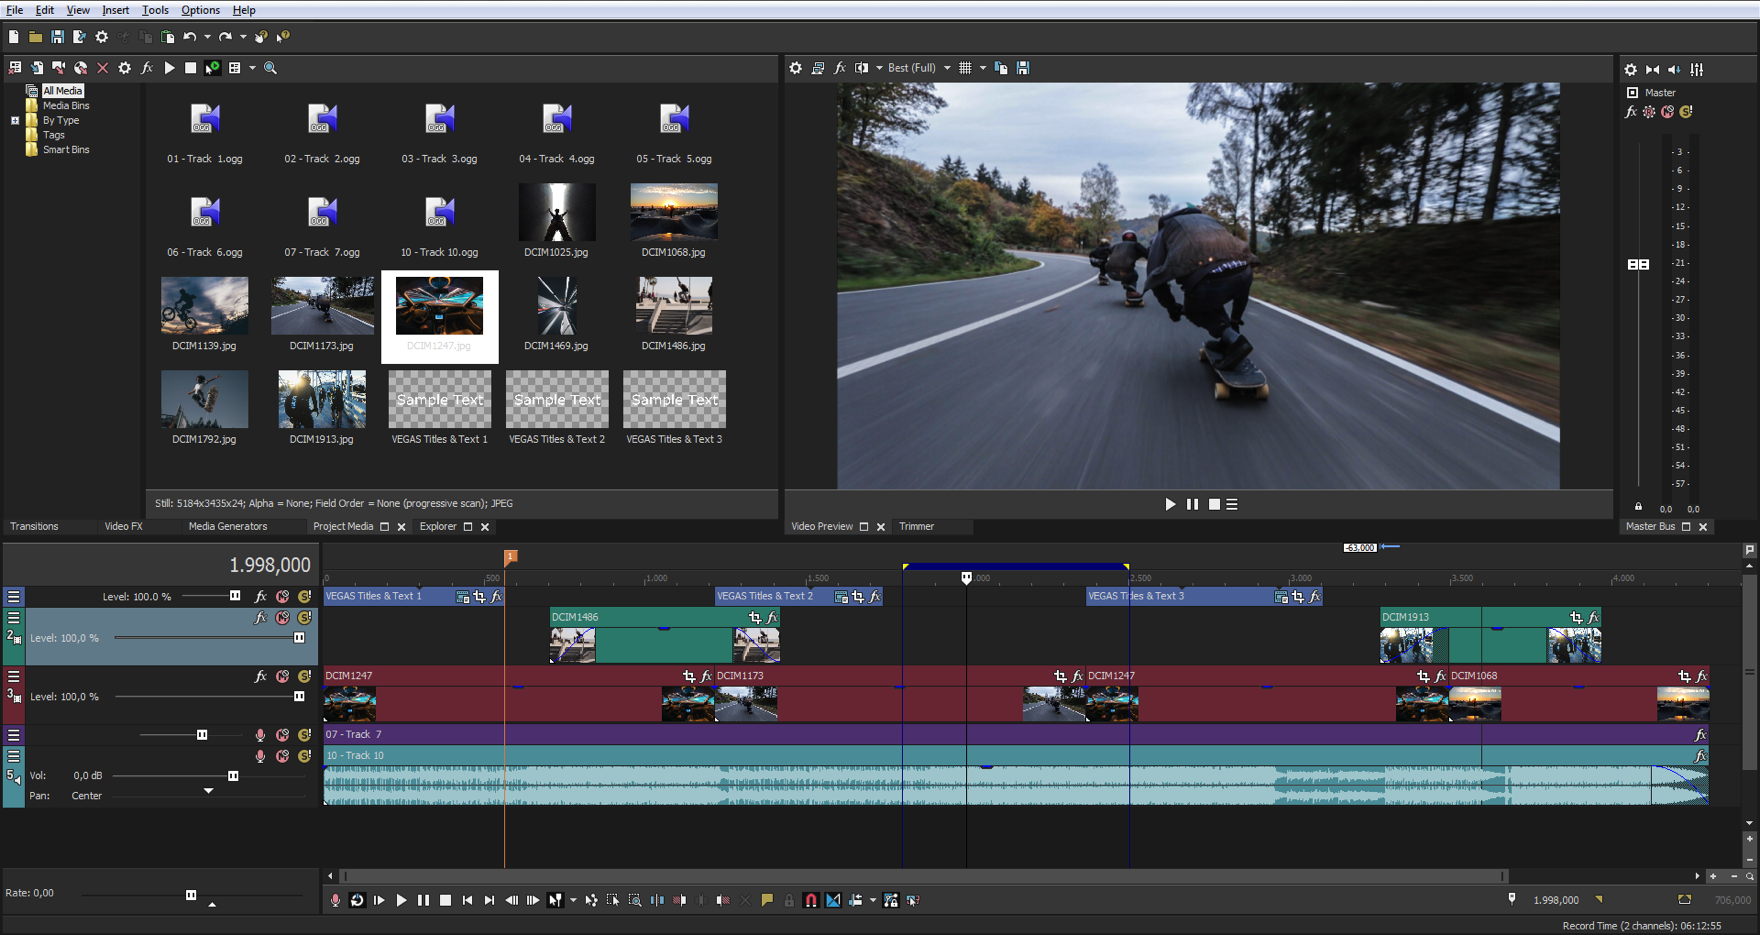Toggle Enable Snapping magnet icon
1760x935 pixels.
(x=811, y=900)
